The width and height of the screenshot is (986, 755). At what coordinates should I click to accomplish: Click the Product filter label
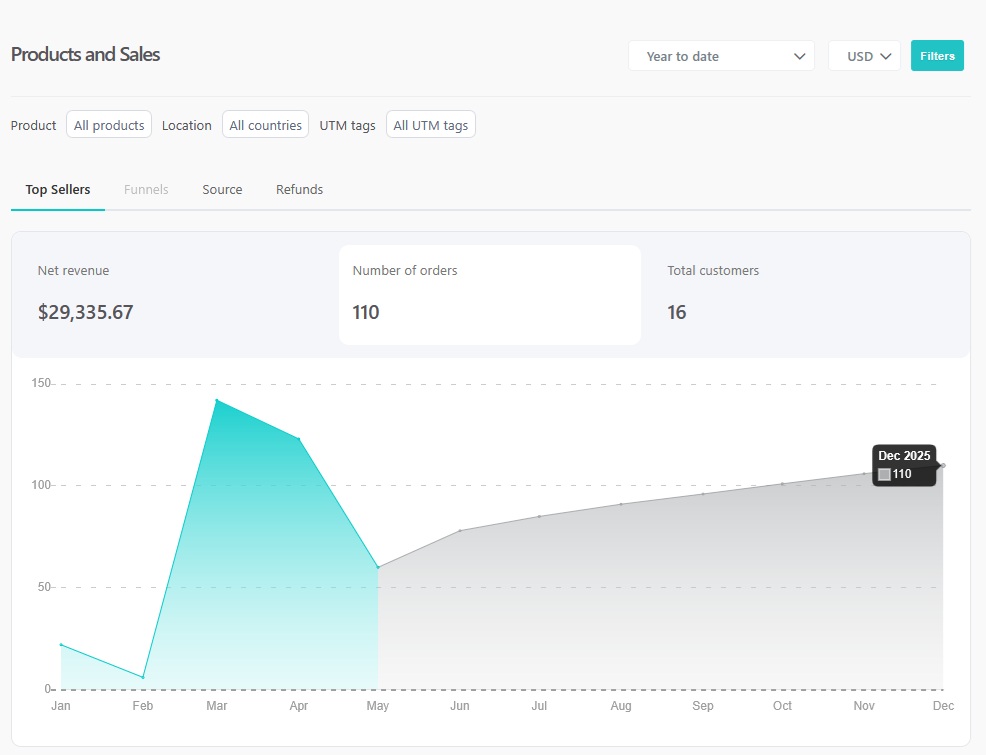(33, 125)
